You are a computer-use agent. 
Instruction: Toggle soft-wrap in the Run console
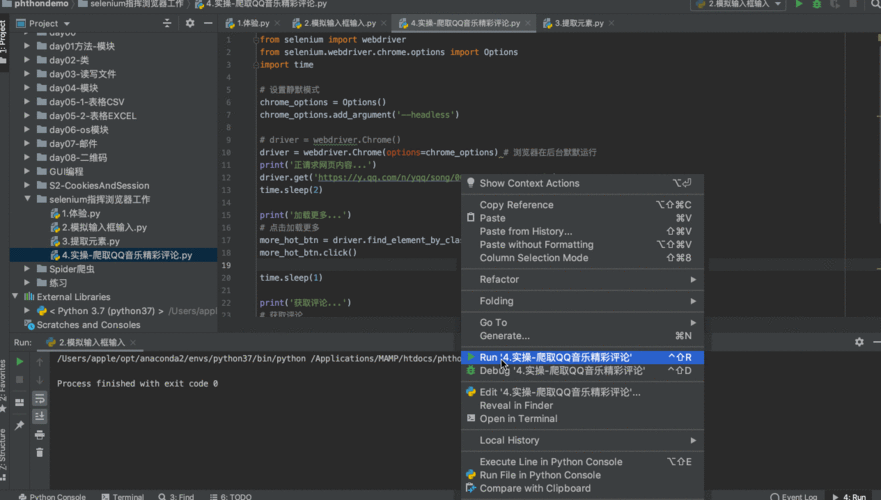[x=39, y=398]
